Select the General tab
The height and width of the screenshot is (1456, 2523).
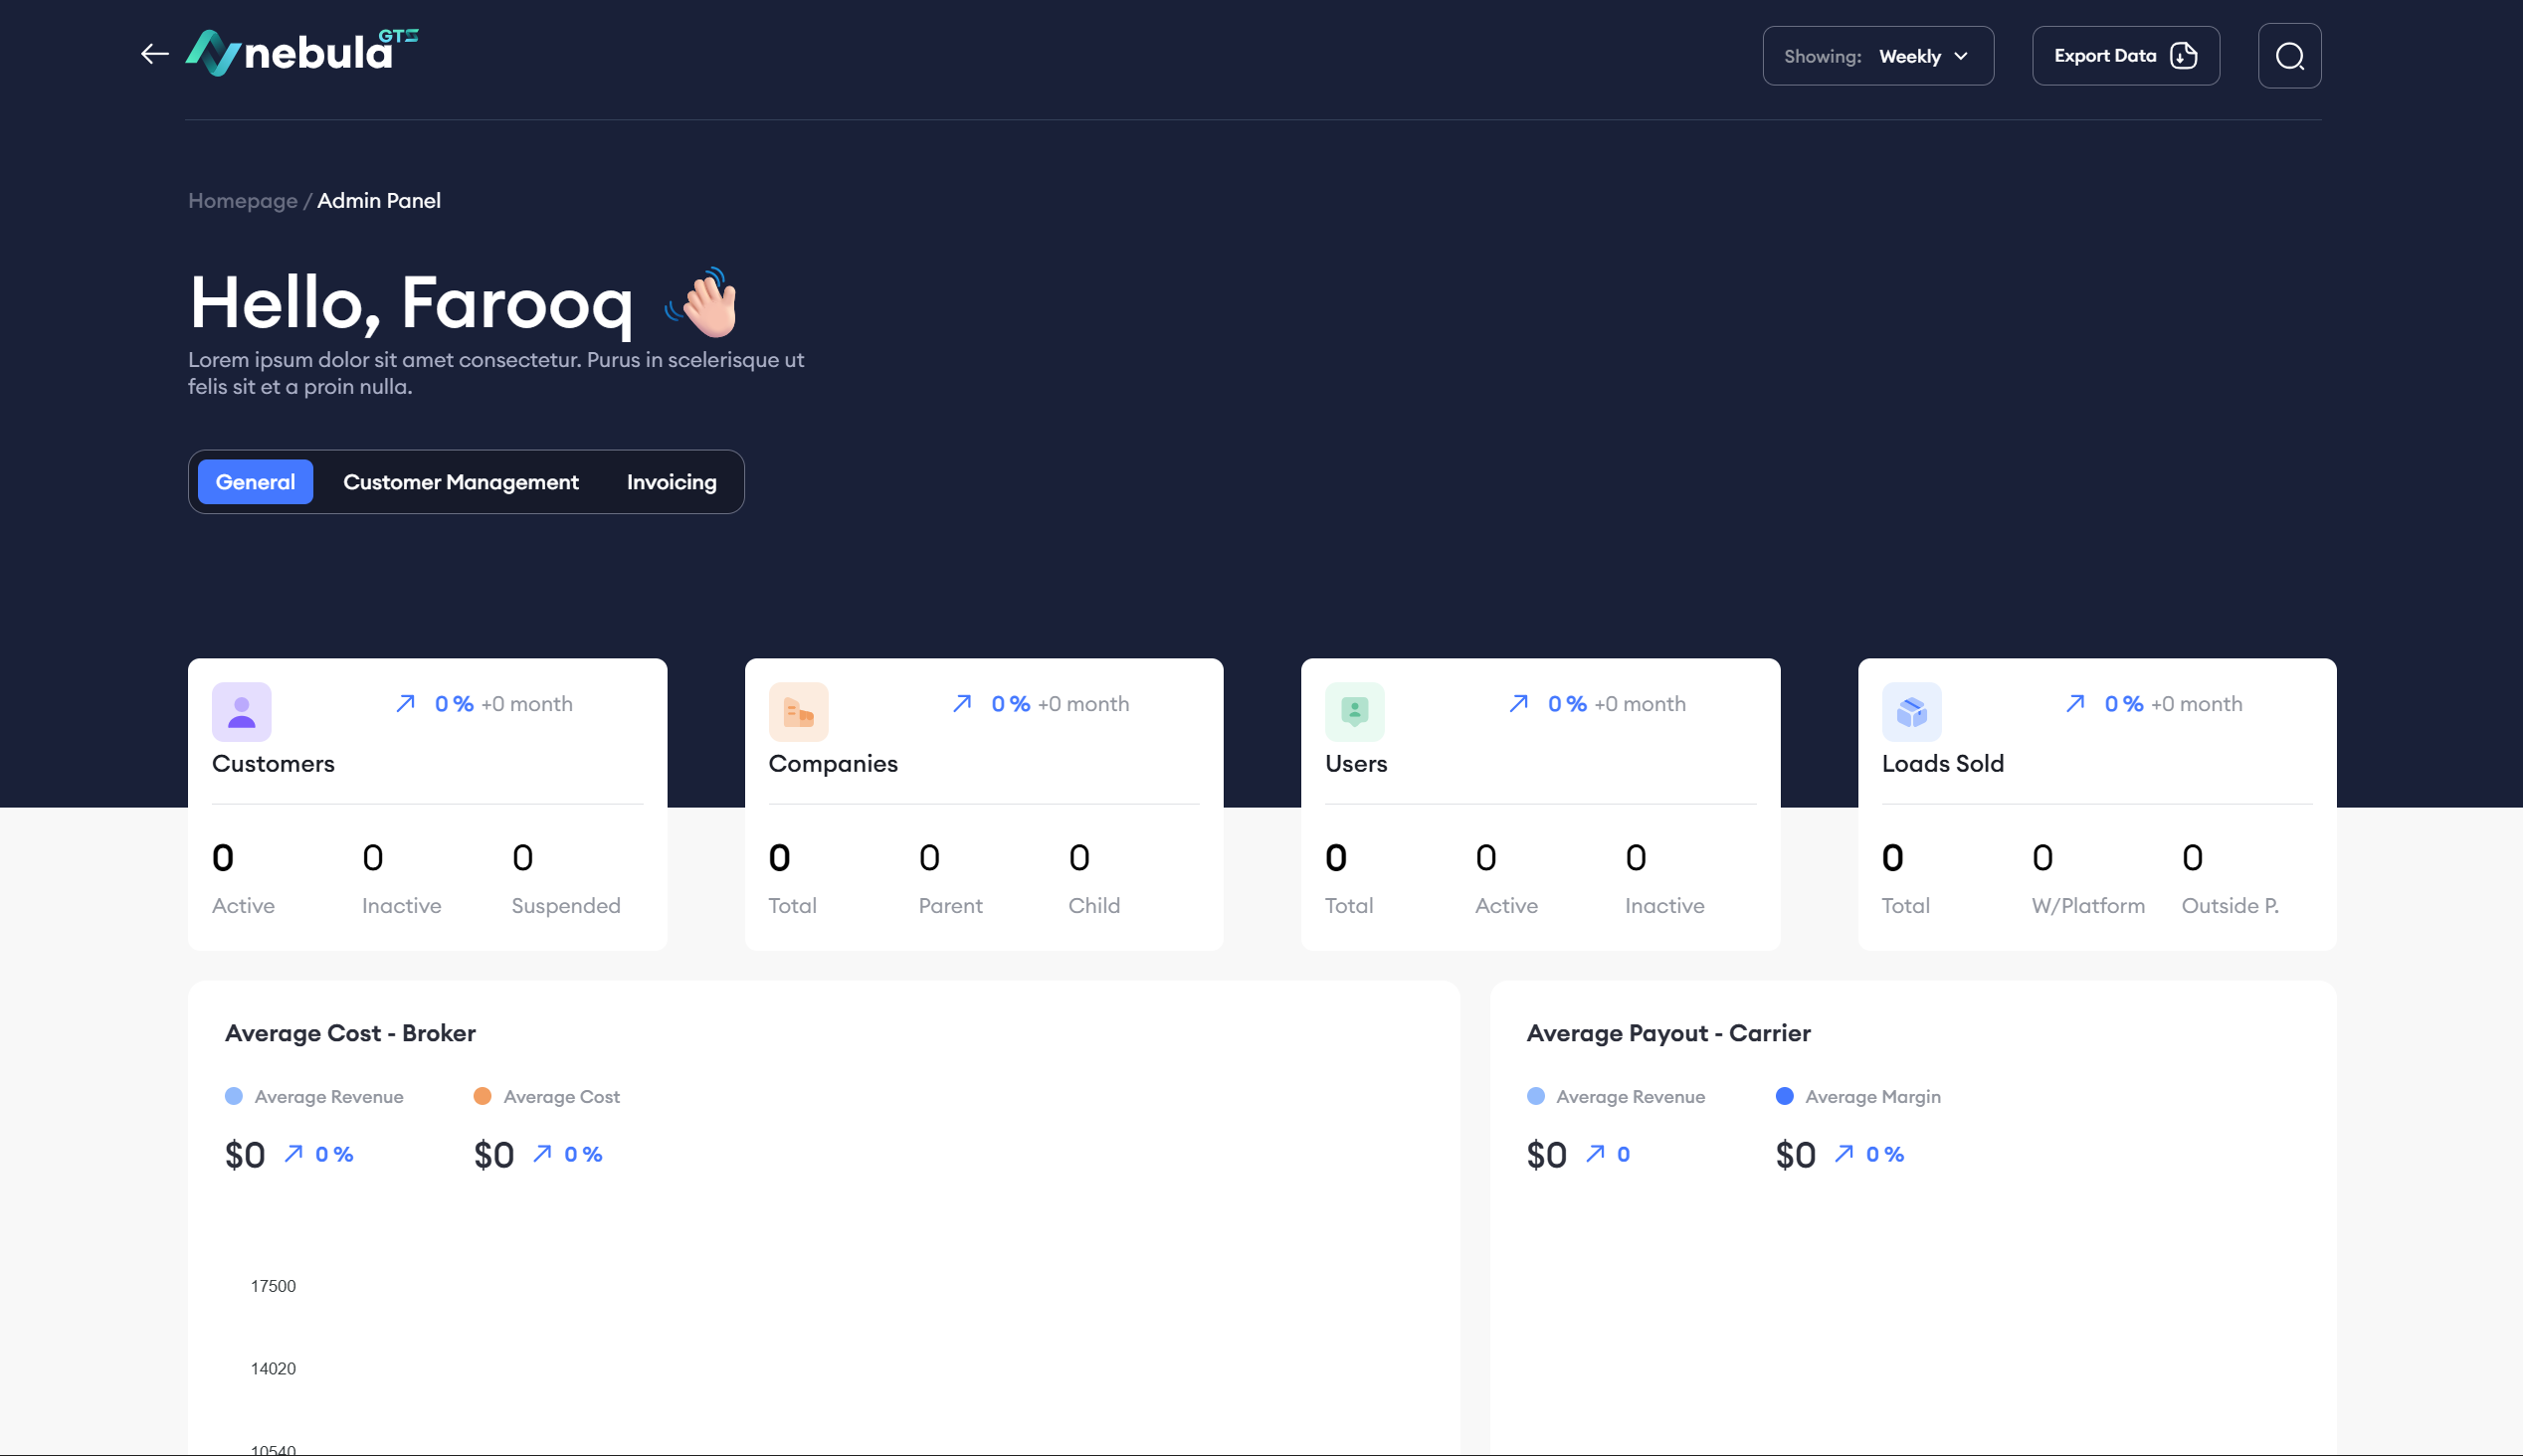click(255, 482)
